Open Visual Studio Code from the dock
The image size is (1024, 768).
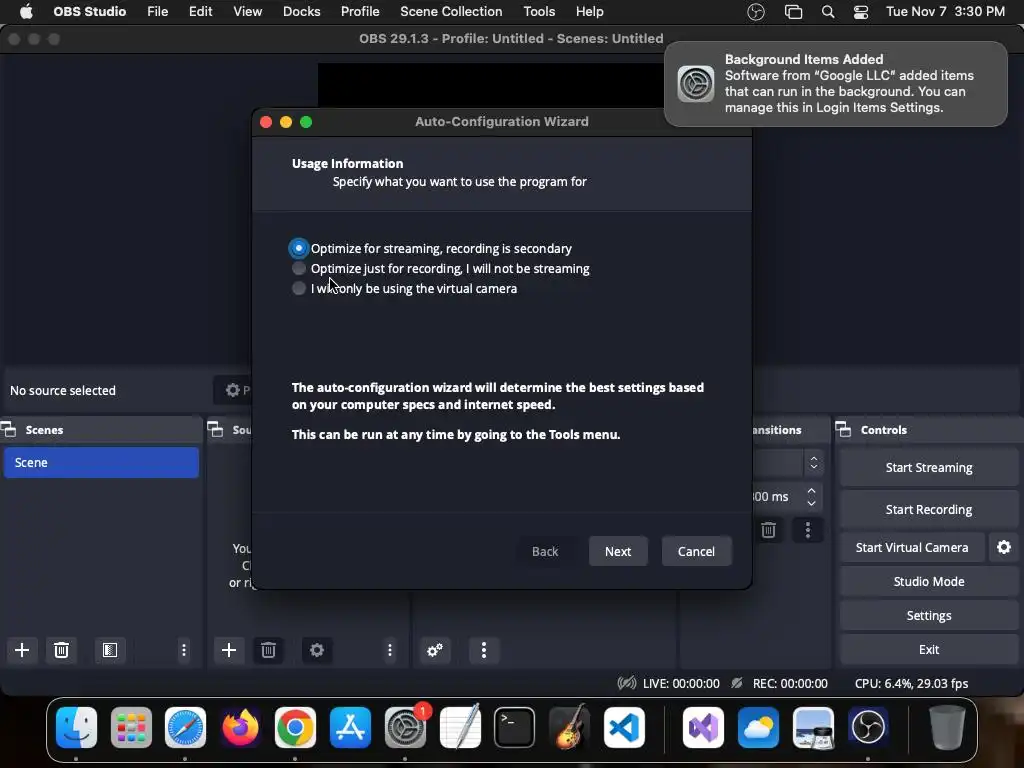(624, 727)
